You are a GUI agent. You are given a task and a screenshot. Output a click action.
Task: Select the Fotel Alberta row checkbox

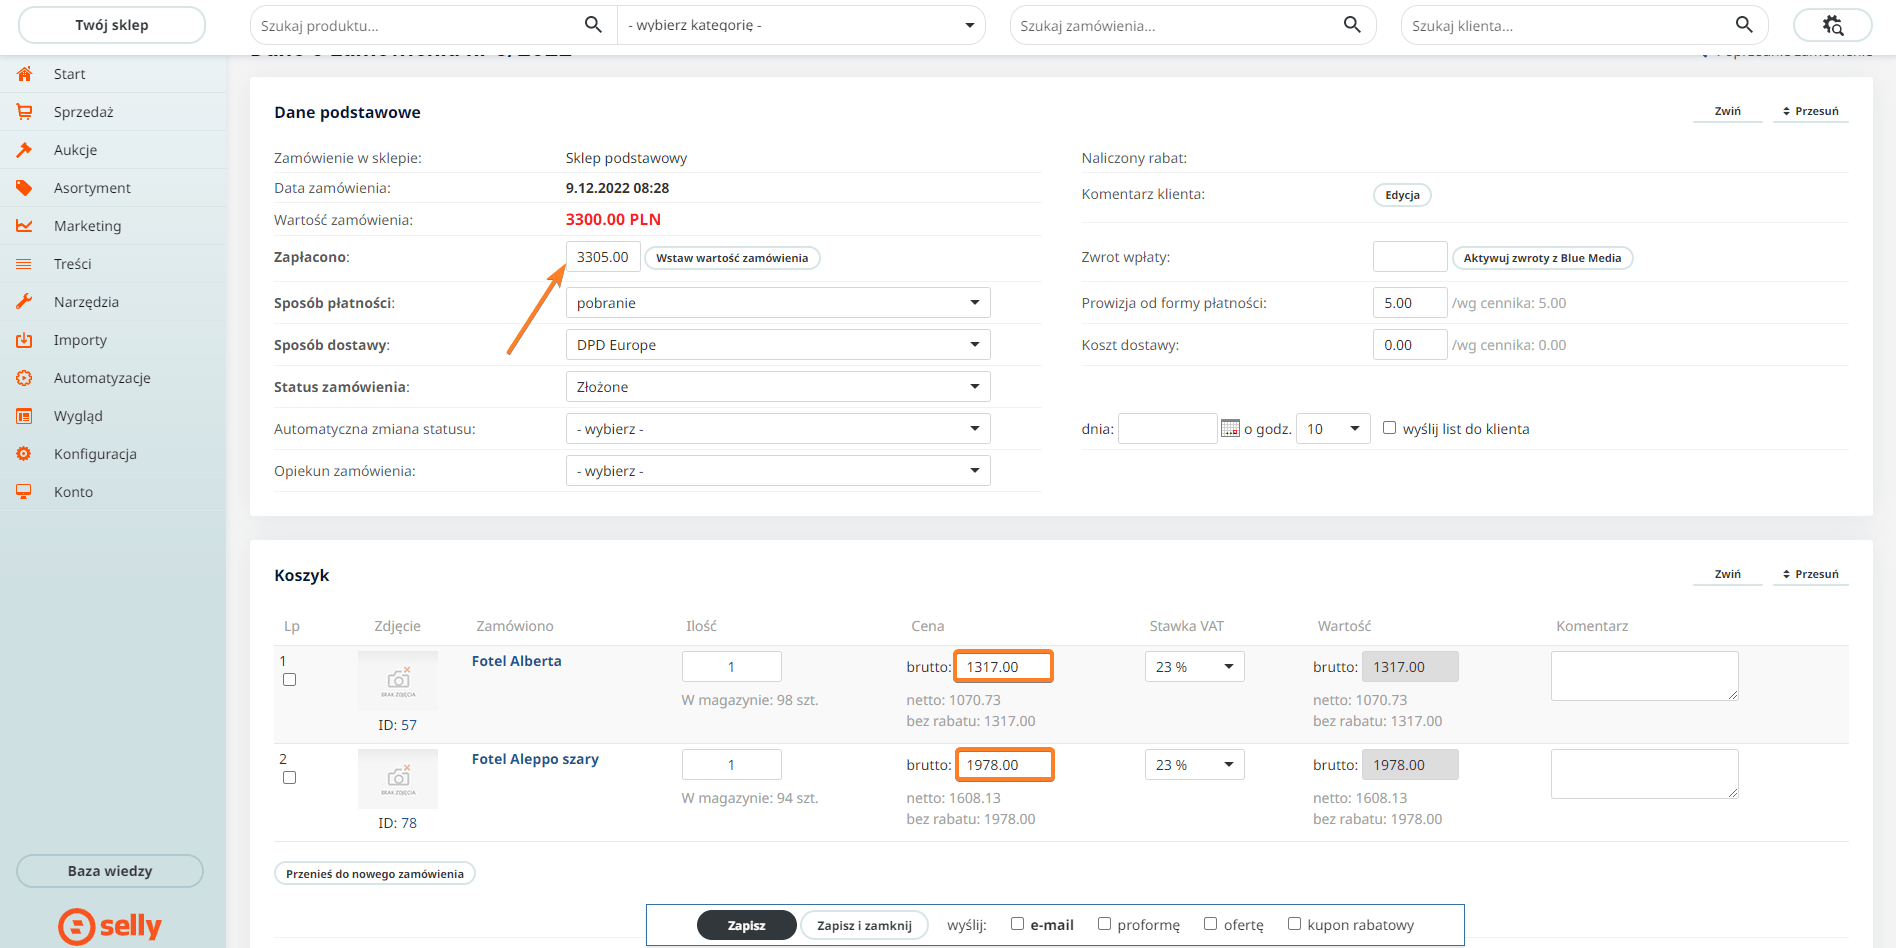[290, 680]
